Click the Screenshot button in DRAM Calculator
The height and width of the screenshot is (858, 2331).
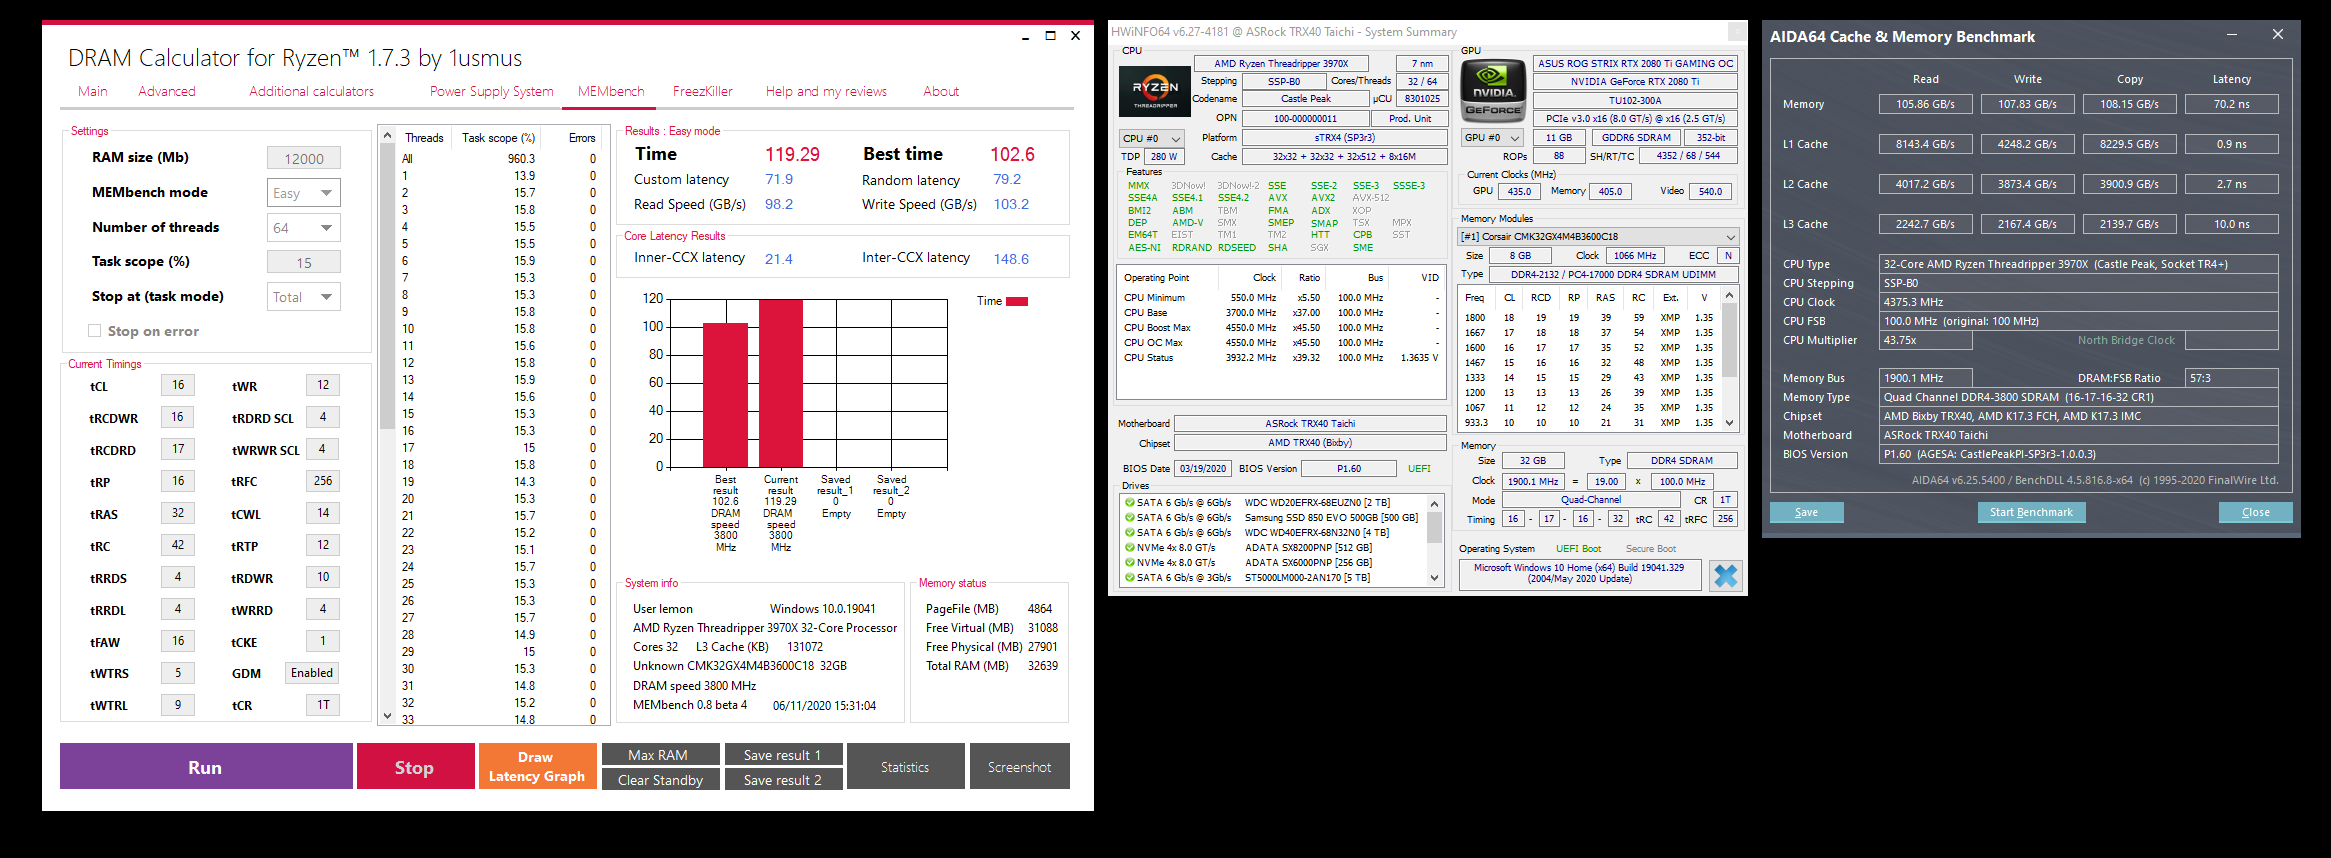[1020, 766]
